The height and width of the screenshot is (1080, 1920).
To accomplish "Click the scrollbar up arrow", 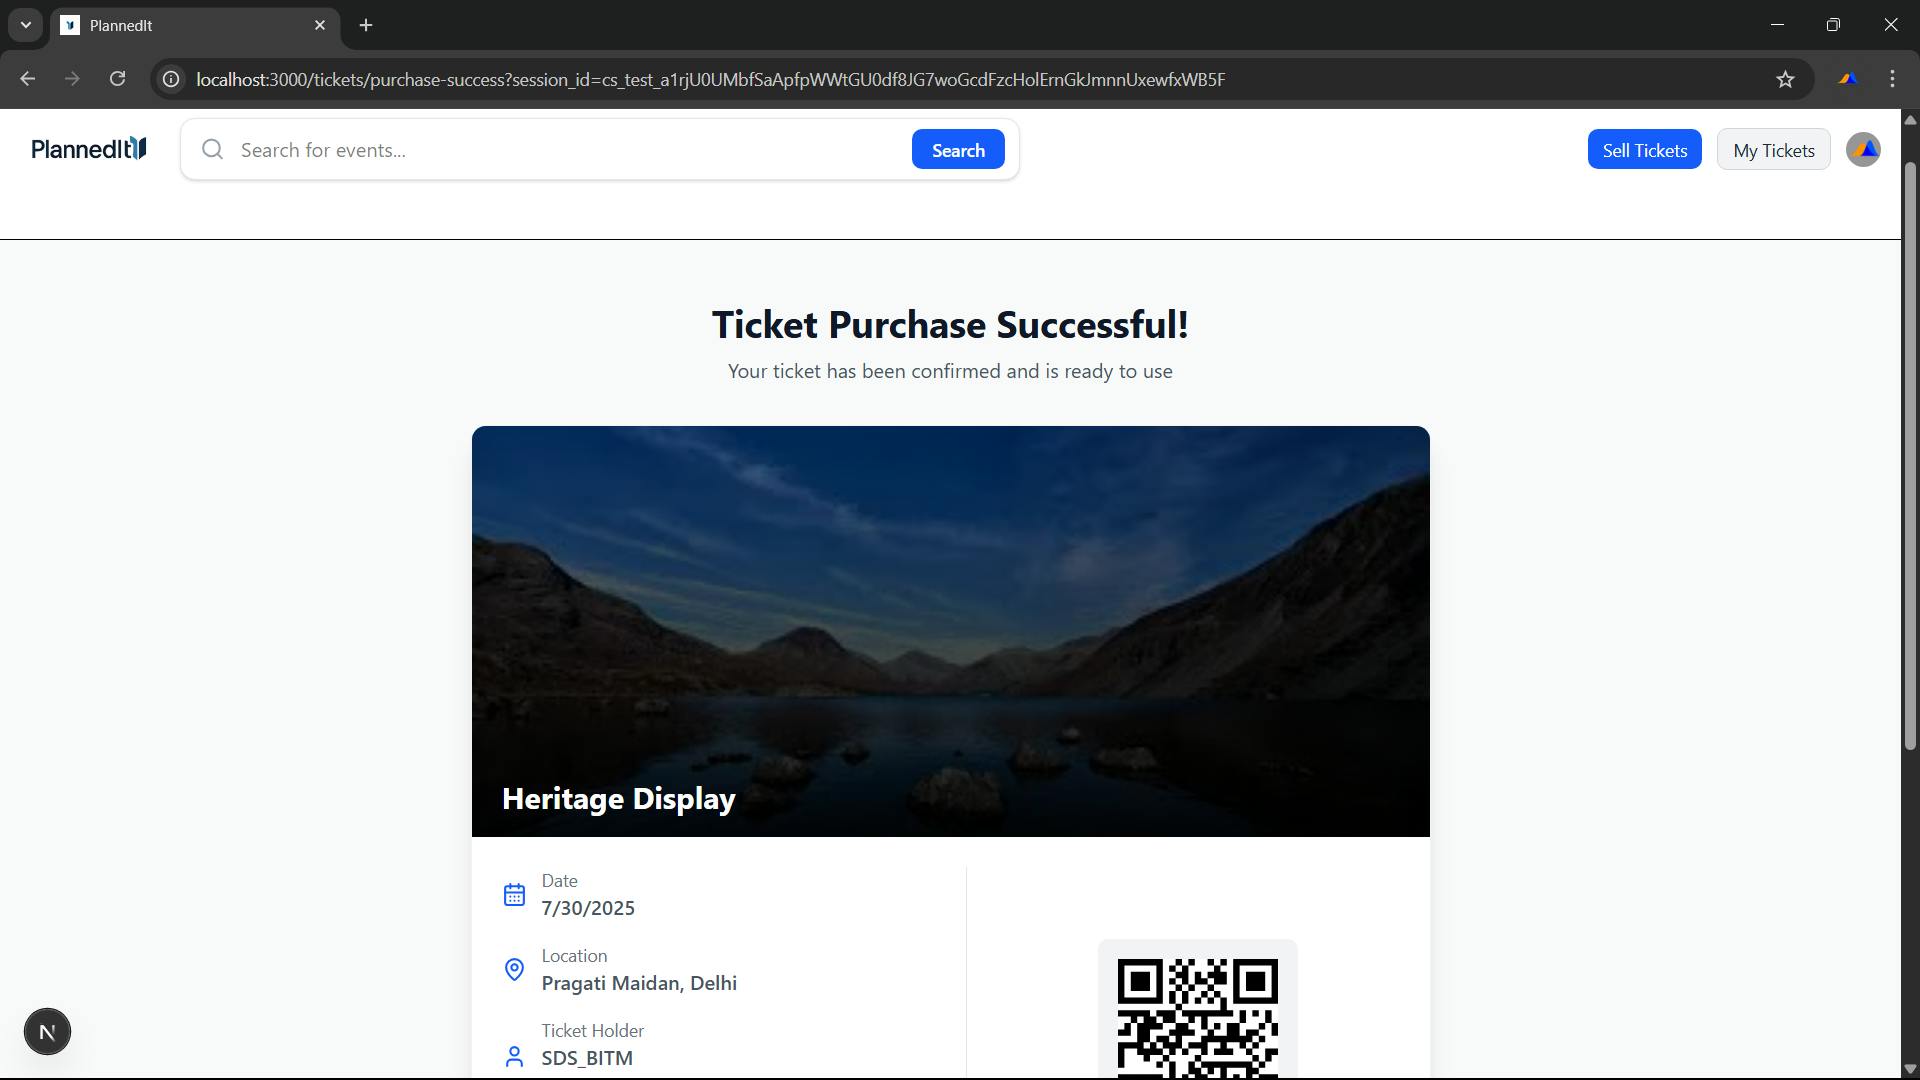I will (1909, 119).
